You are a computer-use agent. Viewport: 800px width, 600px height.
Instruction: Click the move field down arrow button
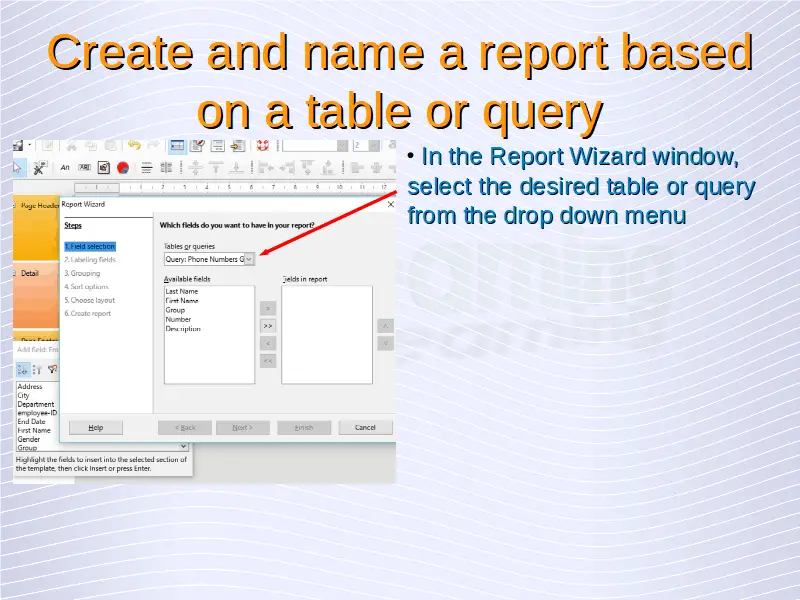click(x=385, y=343)
